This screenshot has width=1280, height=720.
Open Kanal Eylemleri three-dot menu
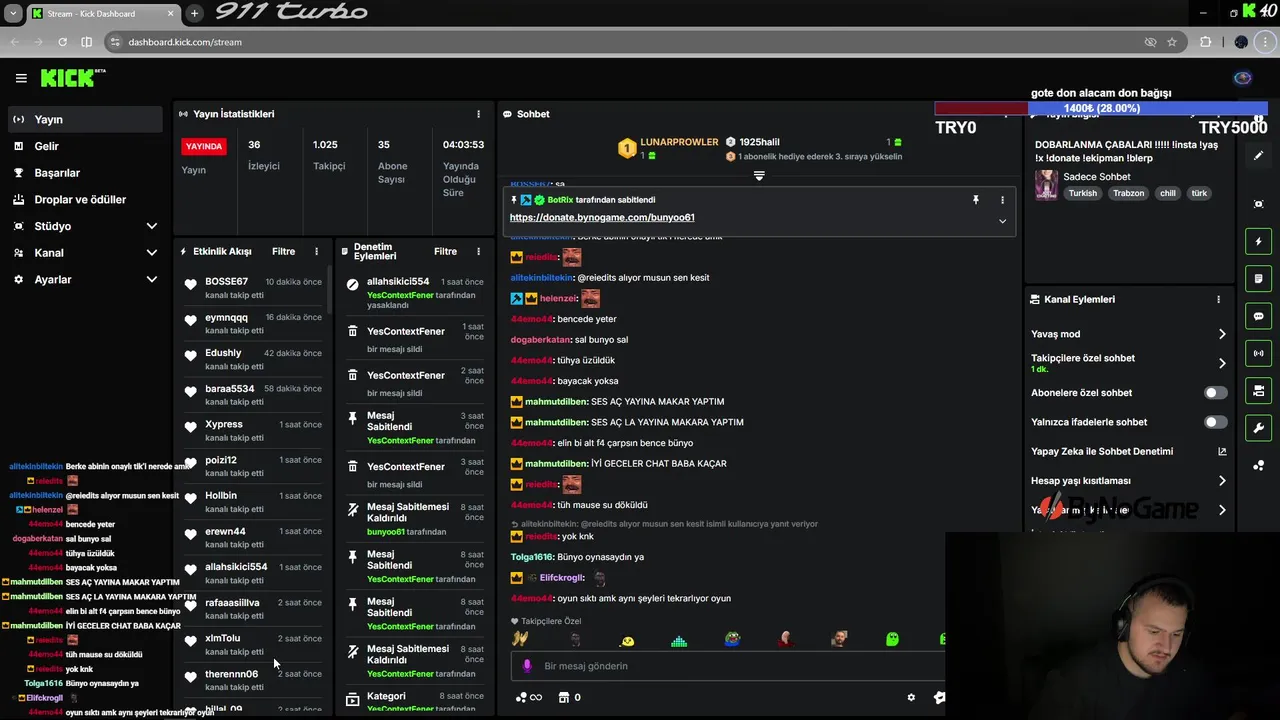[x=1218, y=299]
